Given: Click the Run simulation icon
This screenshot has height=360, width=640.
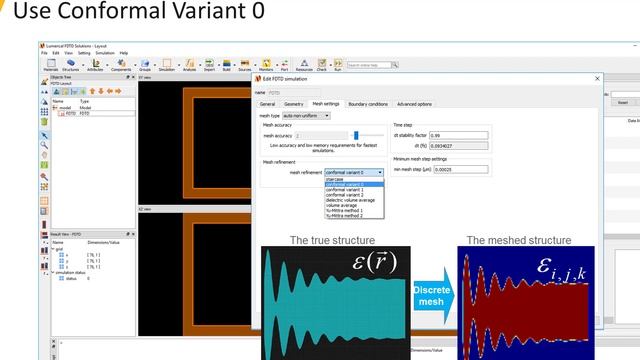Looking at the screenshot, I should 338,63.
